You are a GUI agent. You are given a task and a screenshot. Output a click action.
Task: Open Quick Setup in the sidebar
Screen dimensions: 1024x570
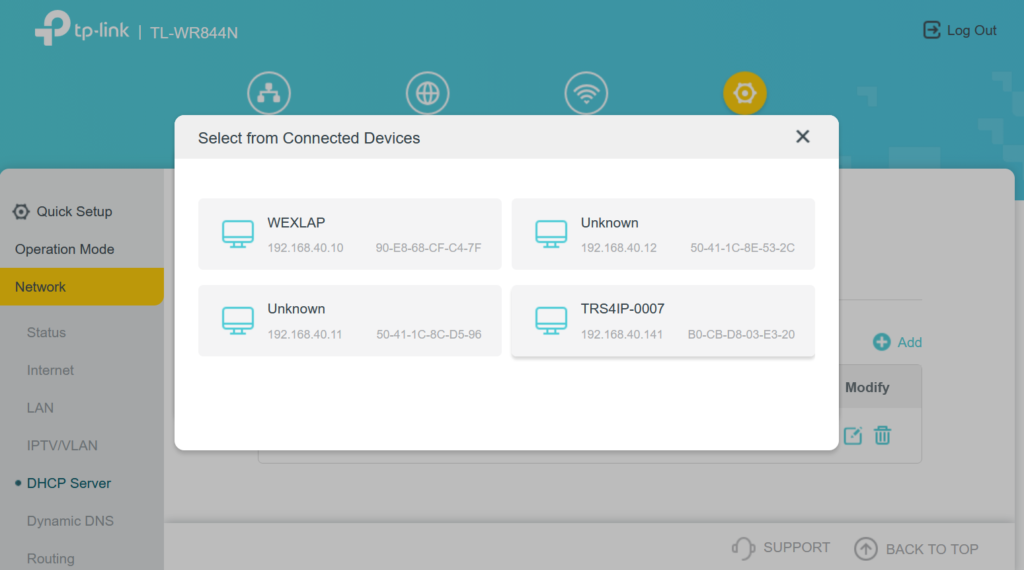tap(73, 211)
